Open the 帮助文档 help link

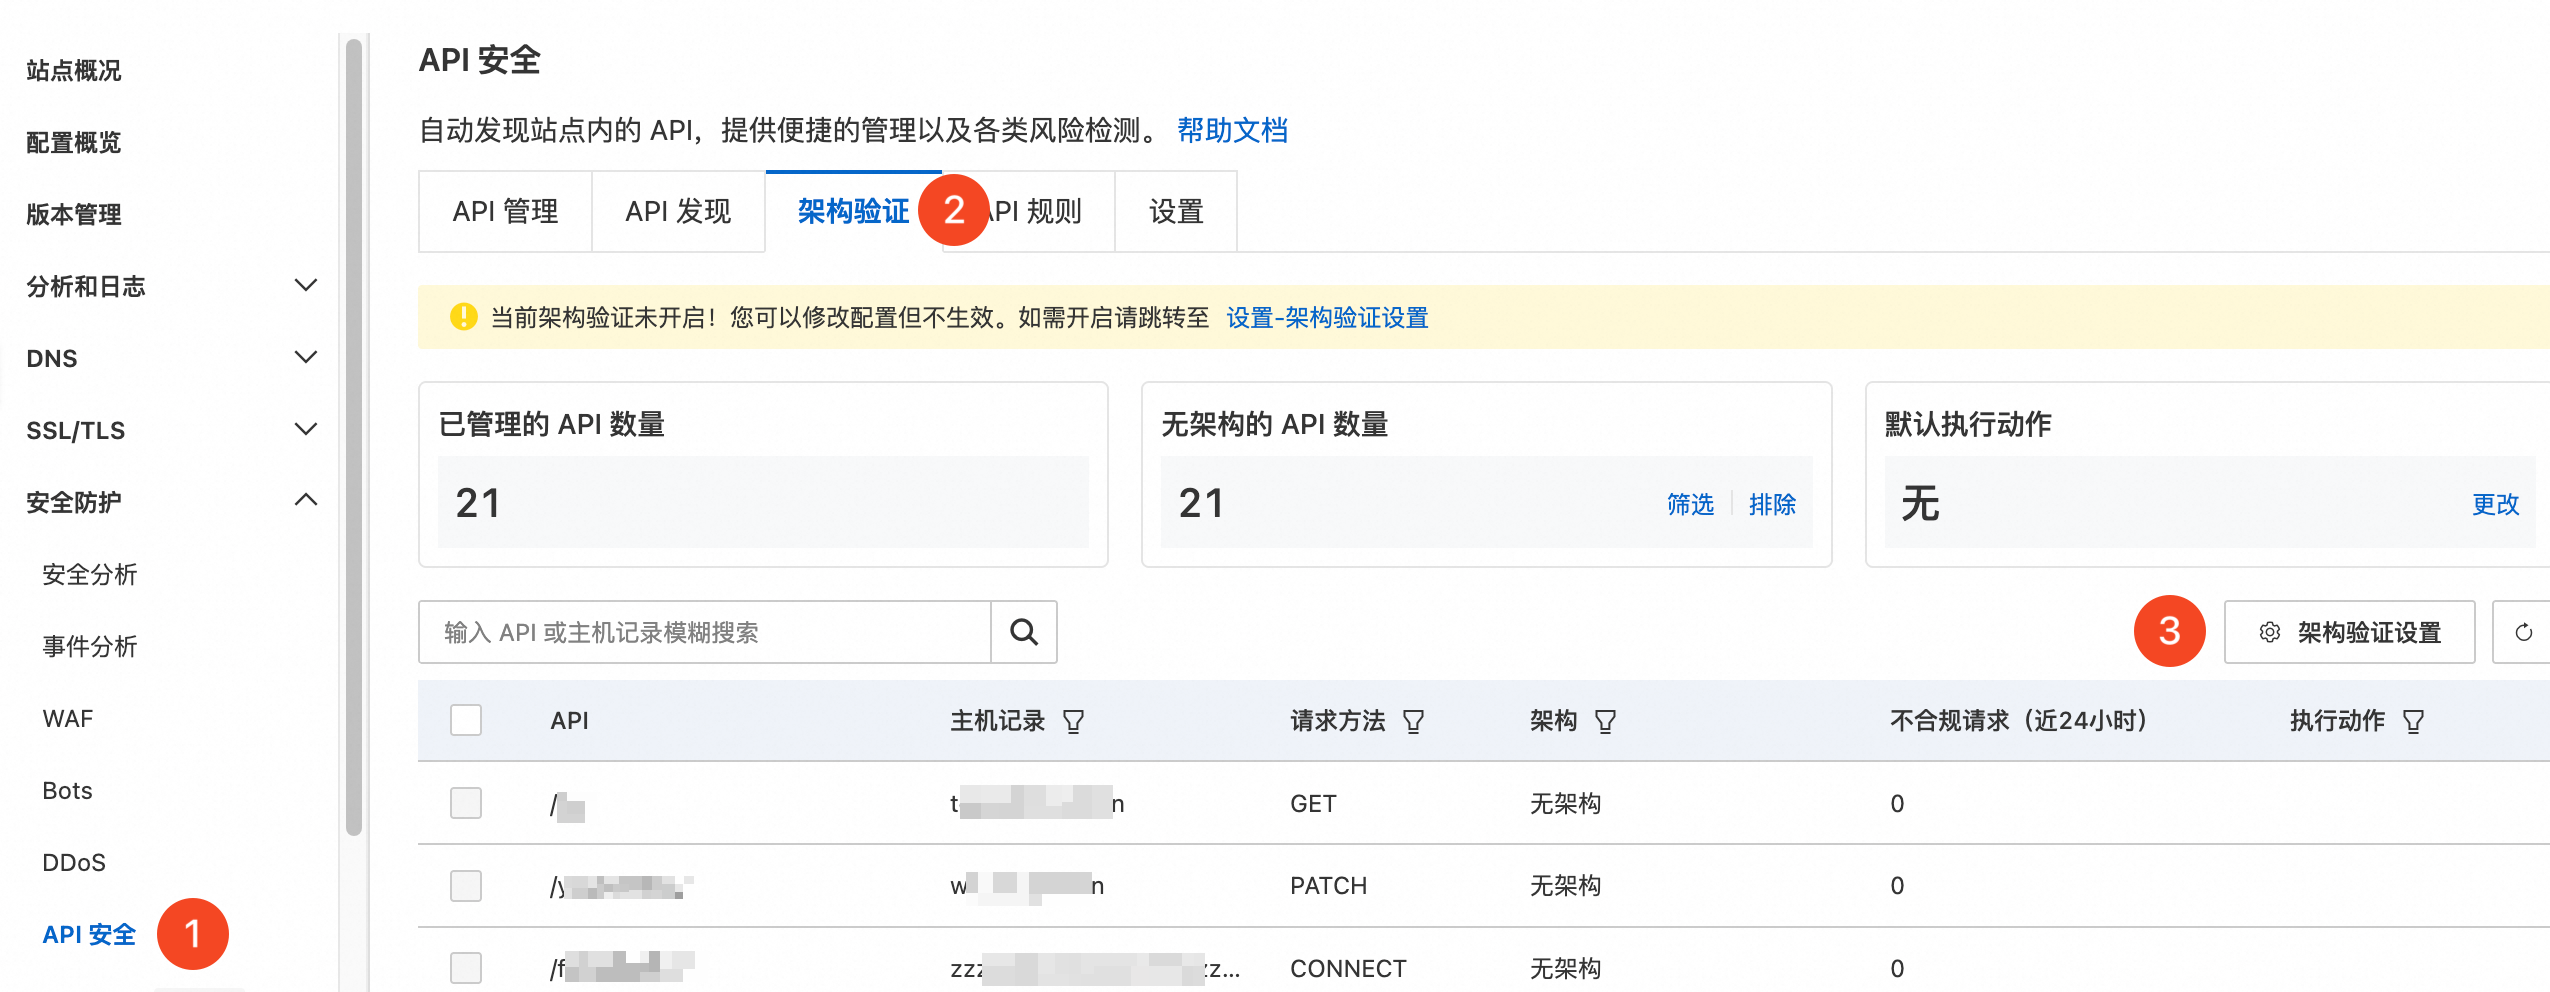(x=1232, y=130)
